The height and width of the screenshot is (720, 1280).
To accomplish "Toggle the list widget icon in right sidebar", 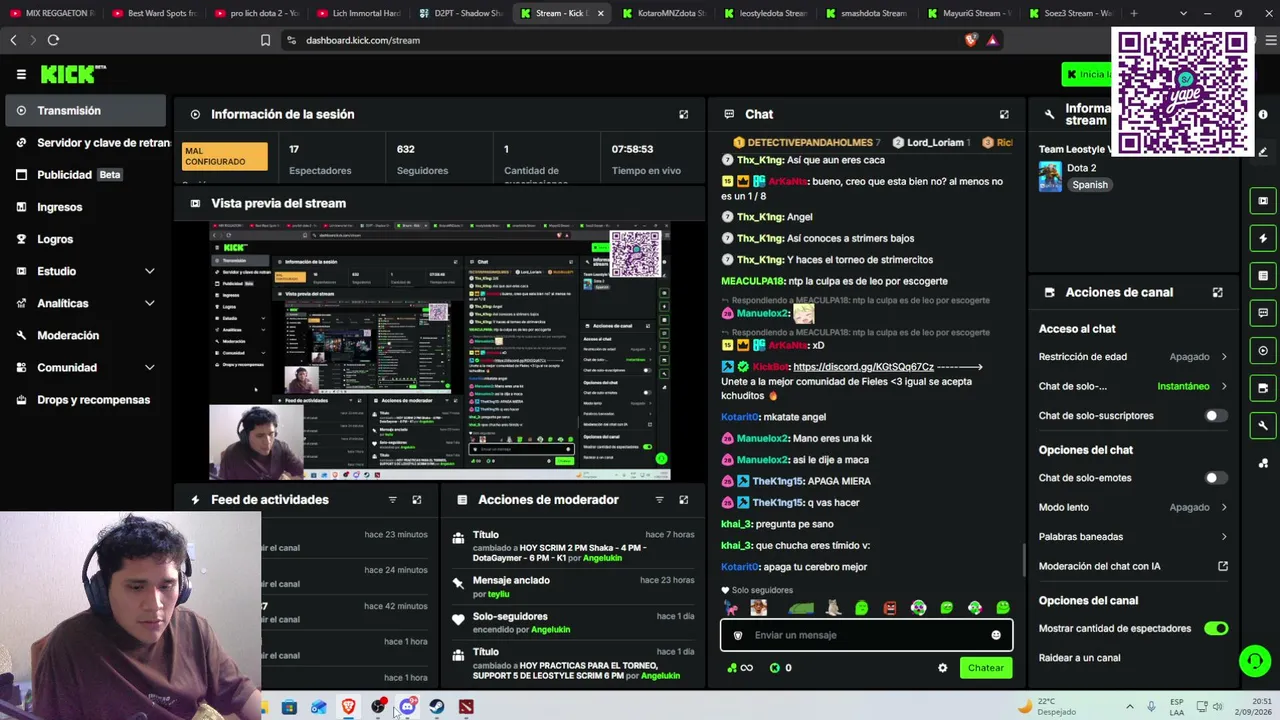I will (1263, 276).
